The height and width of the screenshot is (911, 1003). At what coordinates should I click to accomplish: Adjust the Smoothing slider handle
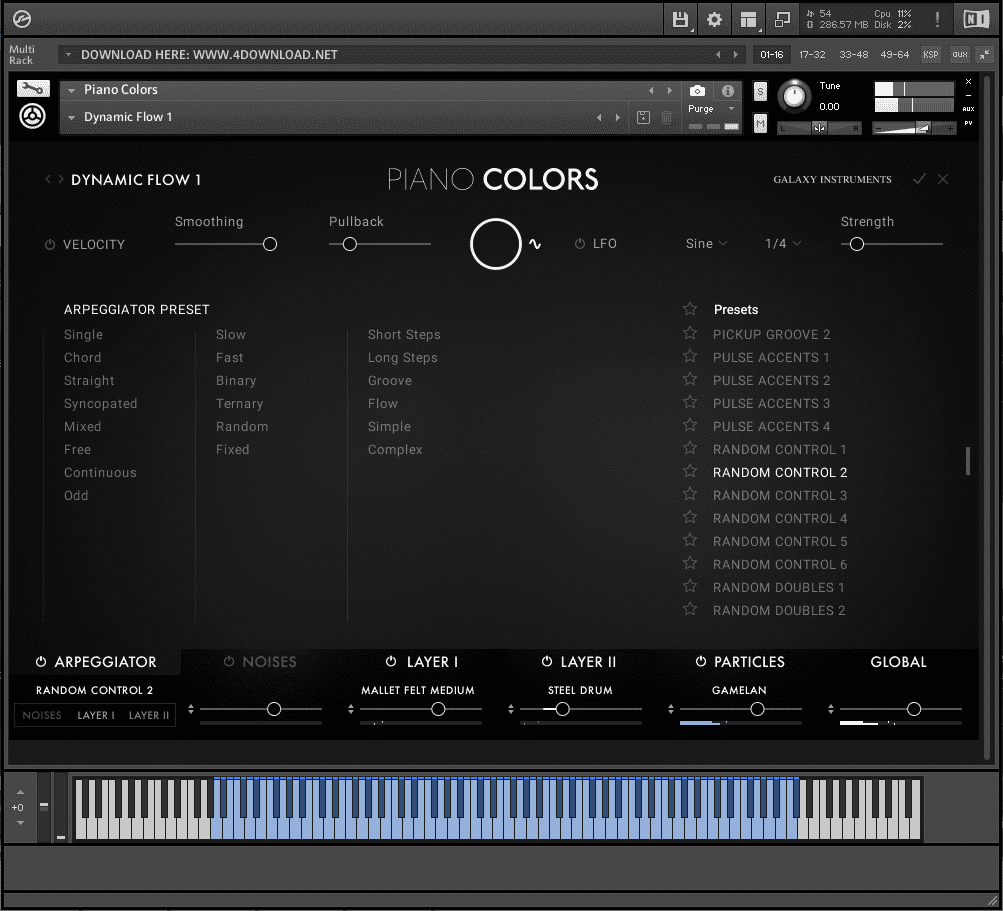point(270,244)
